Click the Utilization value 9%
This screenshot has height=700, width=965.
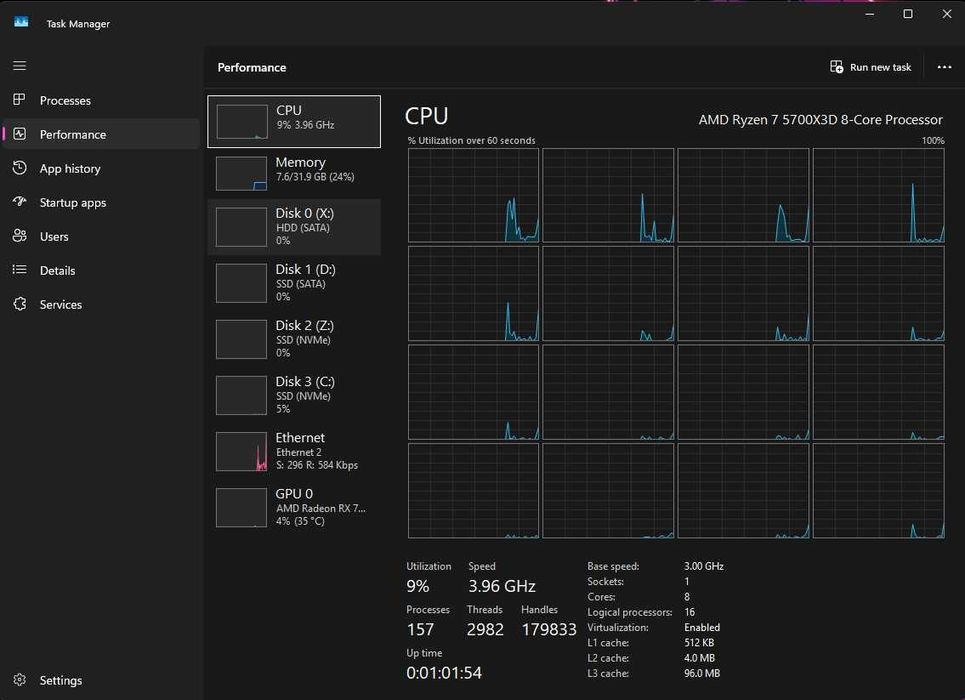[x=418, y=586]
